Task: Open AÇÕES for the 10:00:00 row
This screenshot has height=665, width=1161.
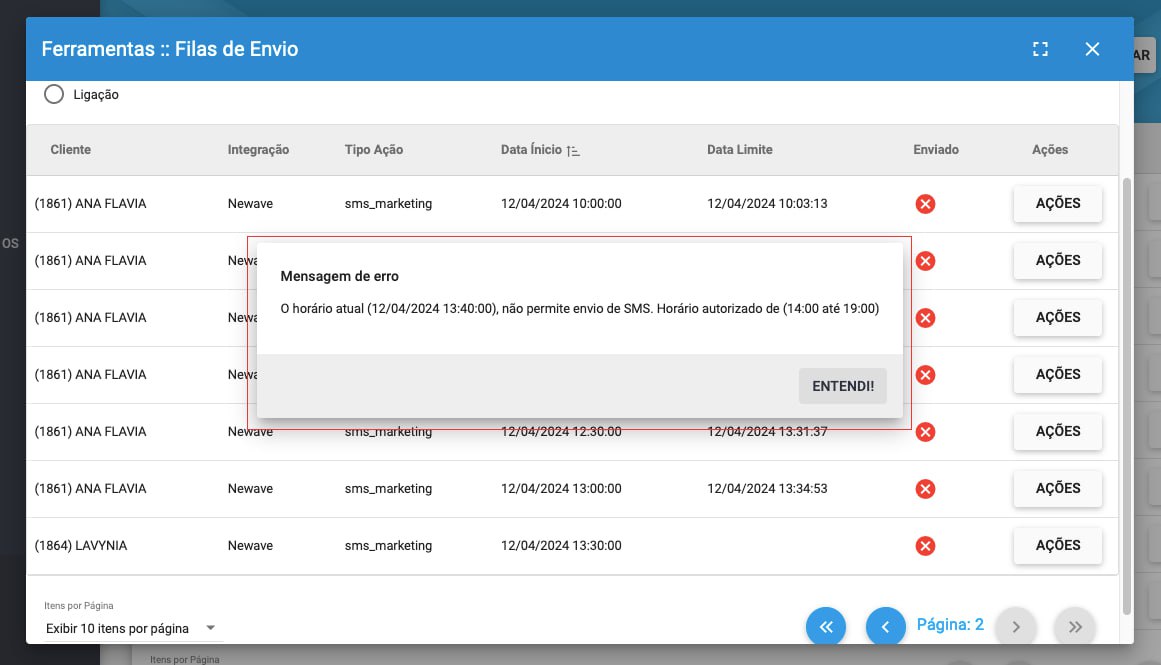Action: 1057,204
